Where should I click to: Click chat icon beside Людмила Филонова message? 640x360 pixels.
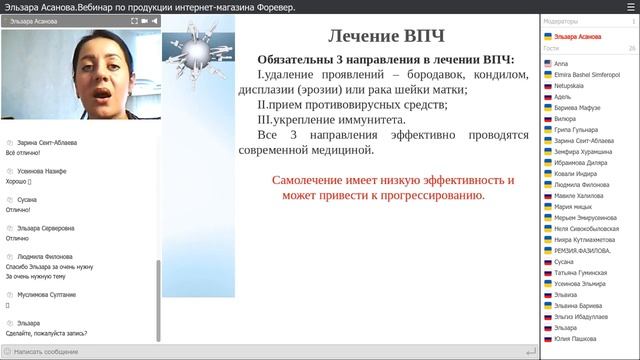(x=10, y=257)
